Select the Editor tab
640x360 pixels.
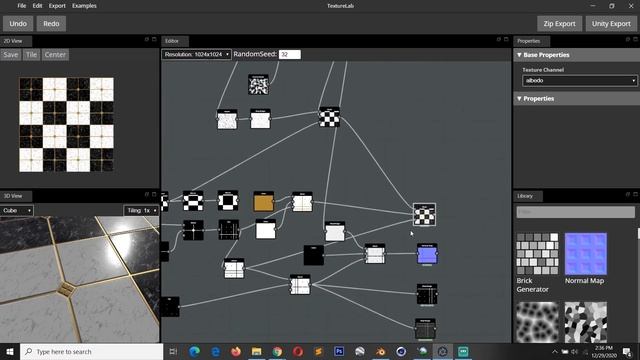pos(175,41)
